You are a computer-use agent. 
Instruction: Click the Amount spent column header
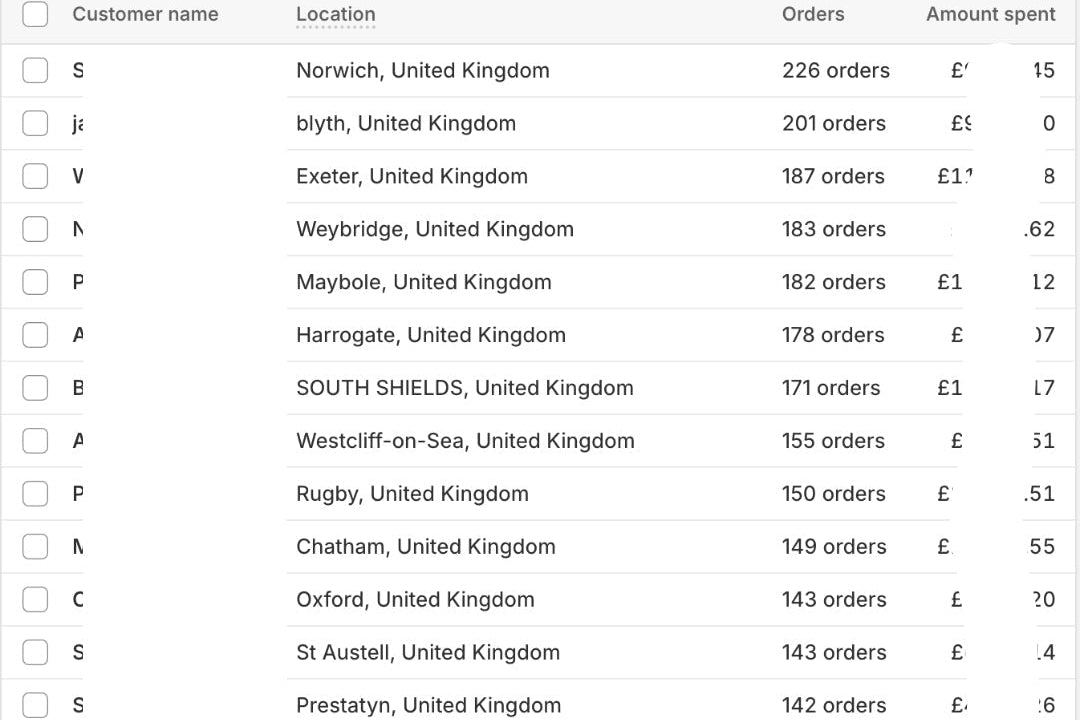point(990,14)
